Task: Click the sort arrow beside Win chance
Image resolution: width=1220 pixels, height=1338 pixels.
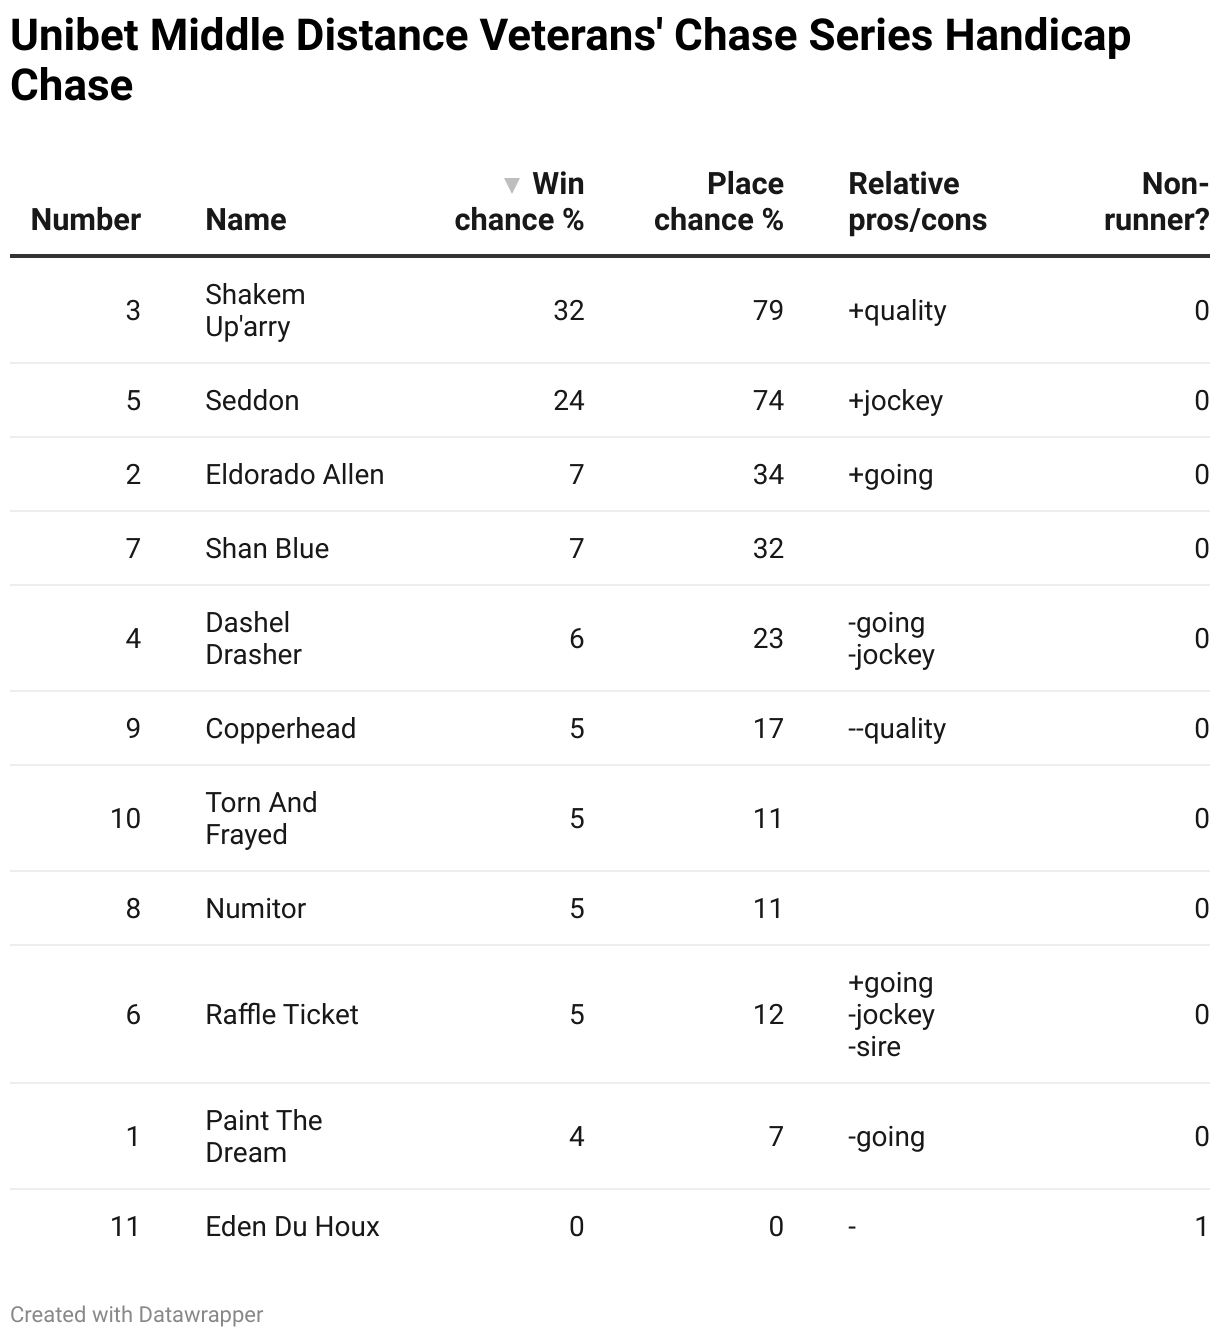Action: click(x=512, y=185)
